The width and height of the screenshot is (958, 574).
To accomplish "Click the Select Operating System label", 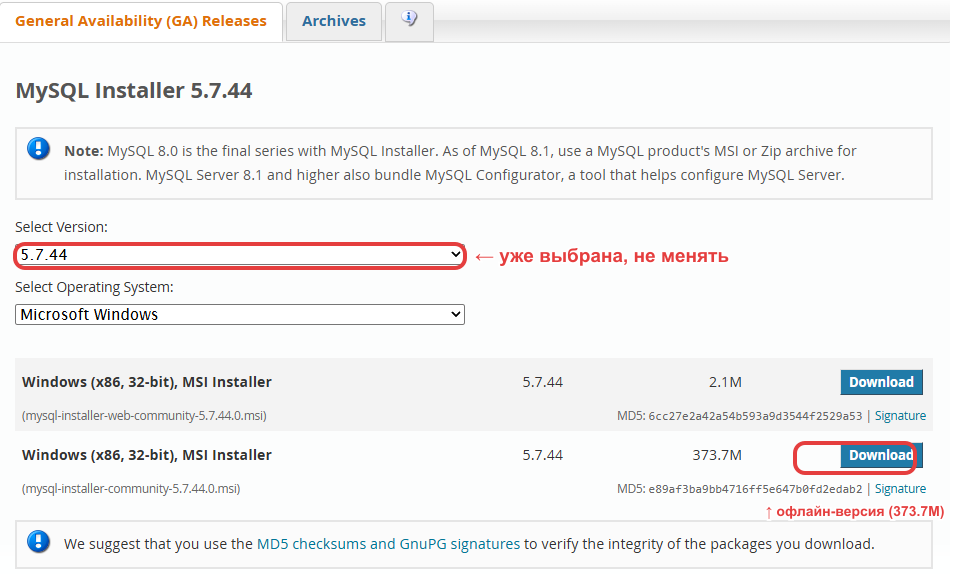I will (94, 287).
